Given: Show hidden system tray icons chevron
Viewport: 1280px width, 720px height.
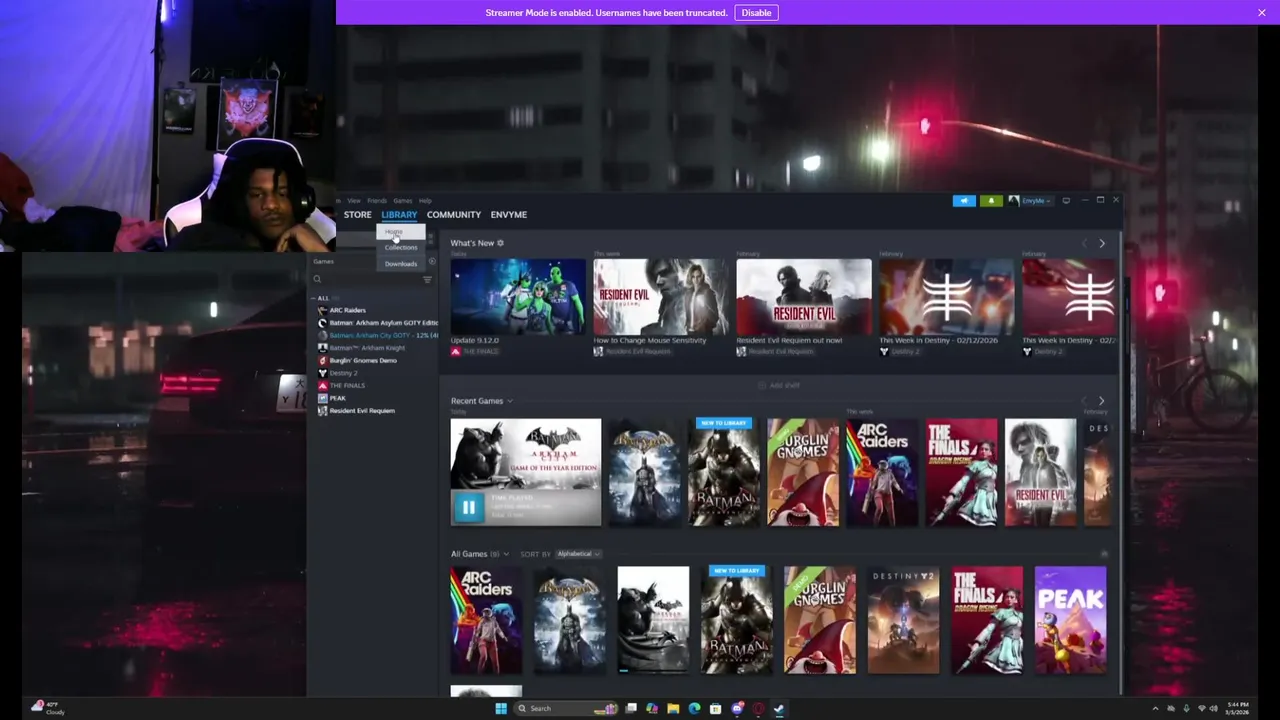Looking at the screenshot, I should 1155,709.
